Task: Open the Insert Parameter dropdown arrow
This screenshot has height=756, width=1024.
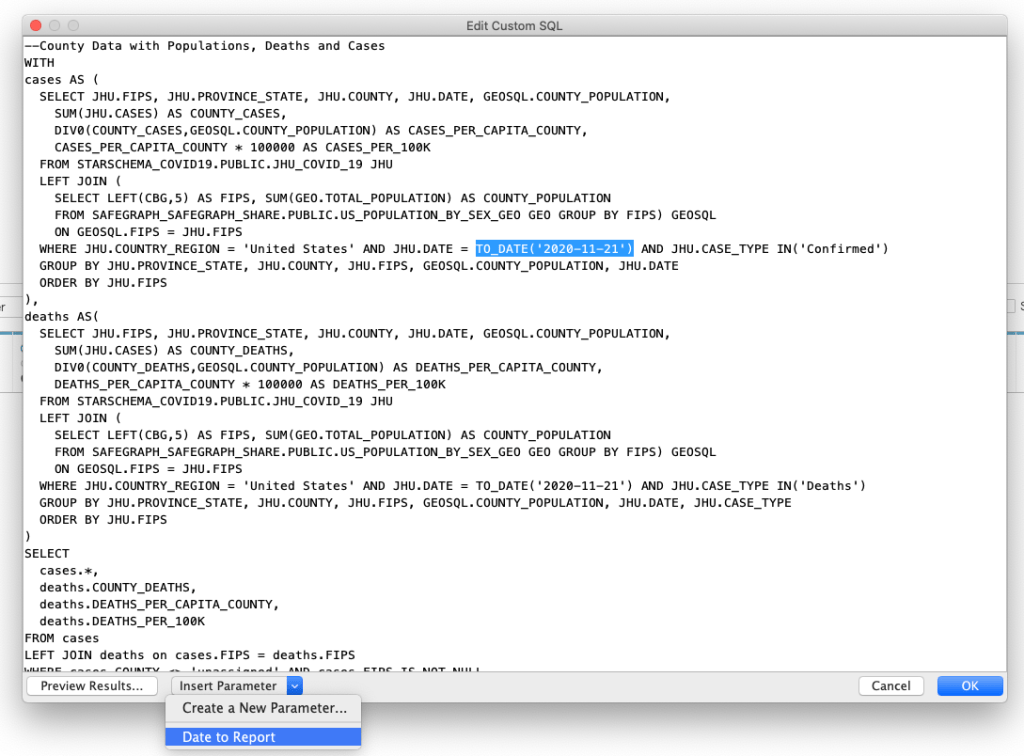Action: point(294,686)
